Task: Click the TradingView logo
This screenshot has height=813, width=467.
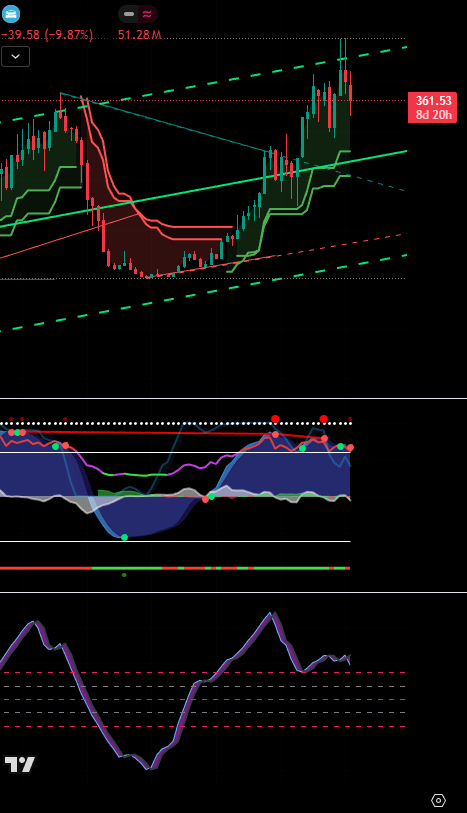Action: click(x=20, y=764)
